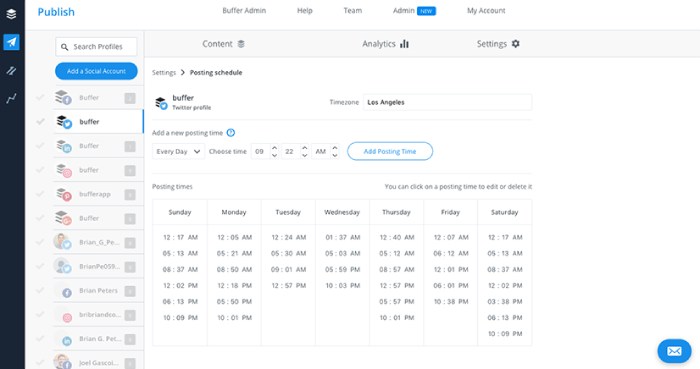Open the Analyze line chart icon in sidebar
The width and height of the screenshot is (700, 369).
[x=12, y=99]
